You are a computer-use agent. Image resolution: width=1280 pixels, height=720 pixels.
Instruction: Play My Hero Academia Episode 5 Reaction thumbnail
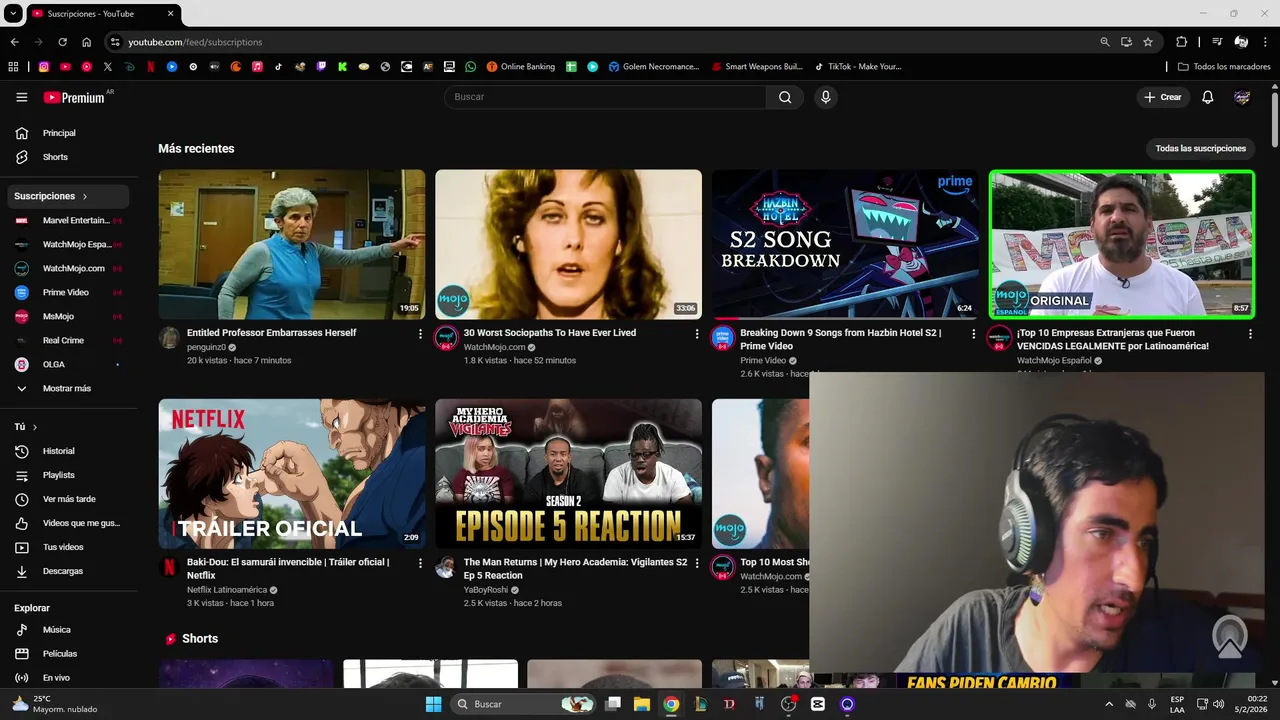click(x=568, y=474)
